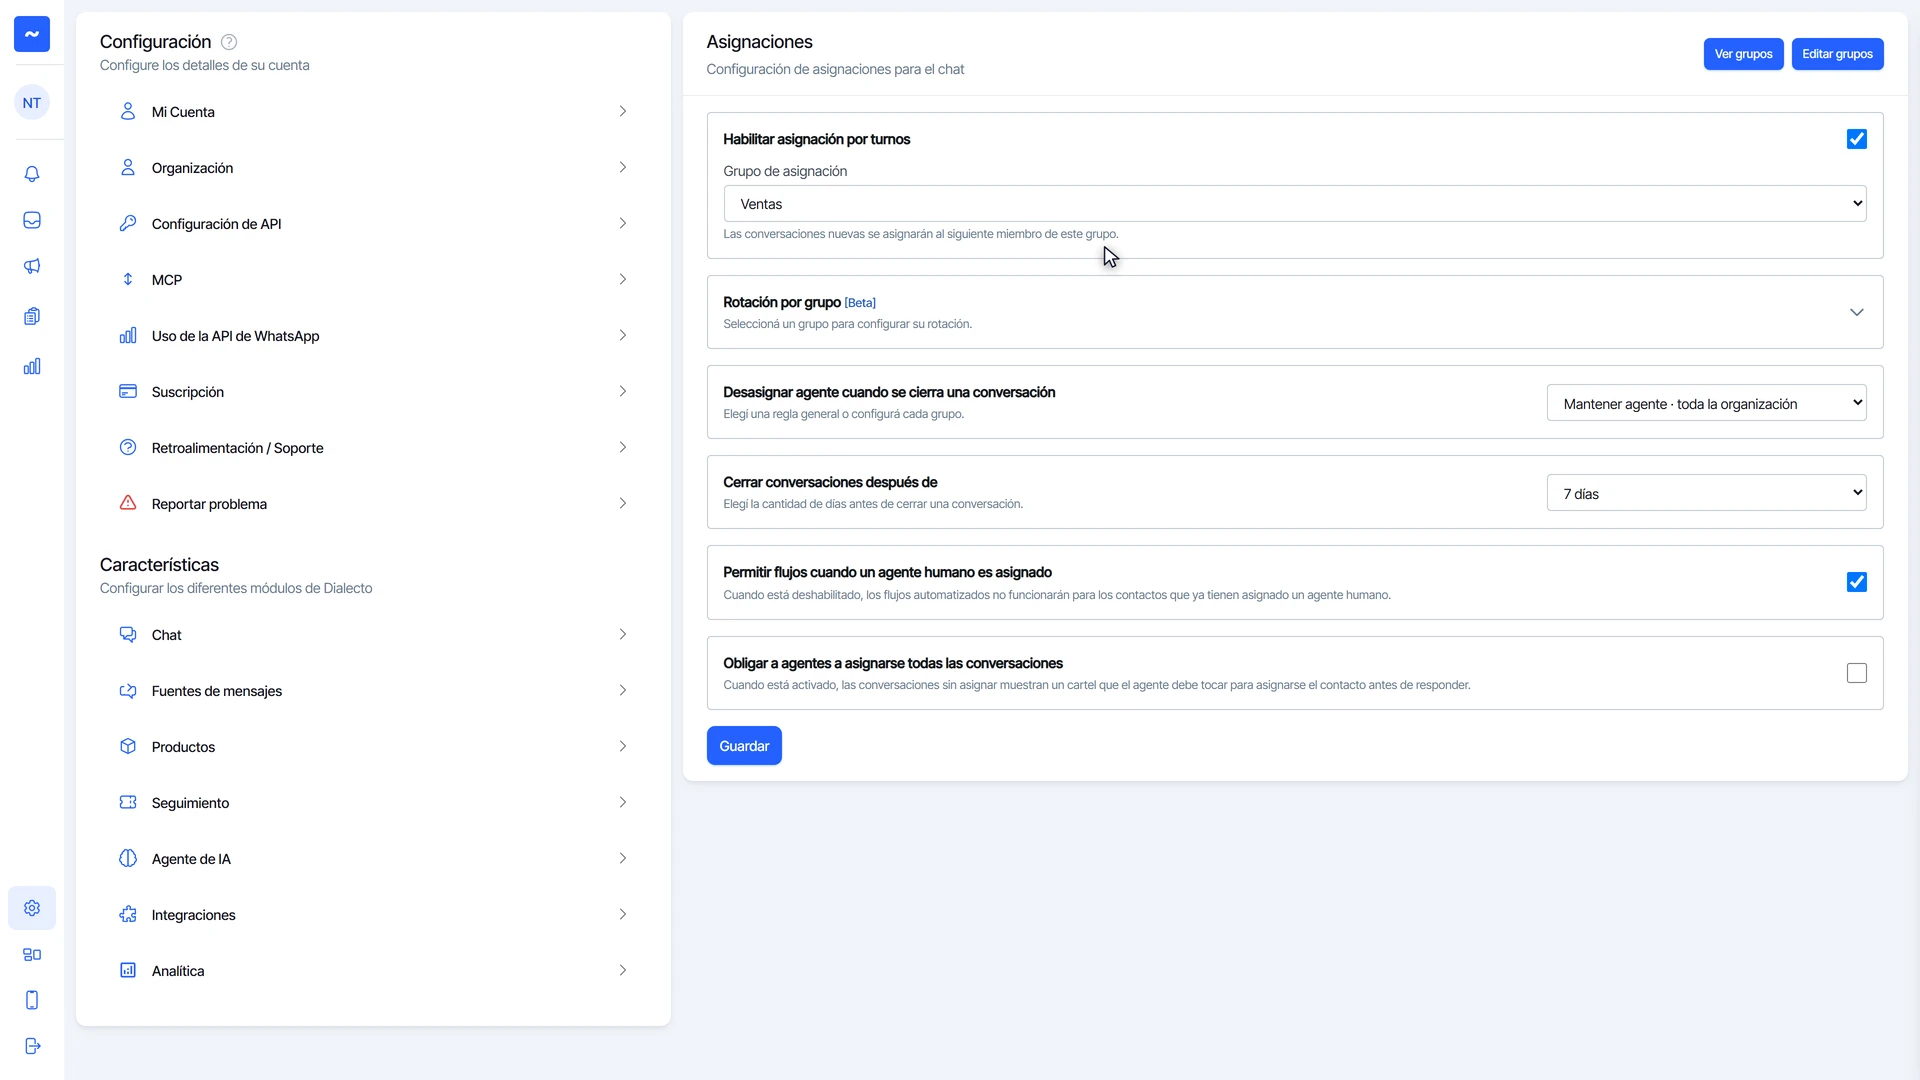Click the mobile phone sidebar icon
Viewport: 1920px width, 1080px height.
tap(32, 1000)
